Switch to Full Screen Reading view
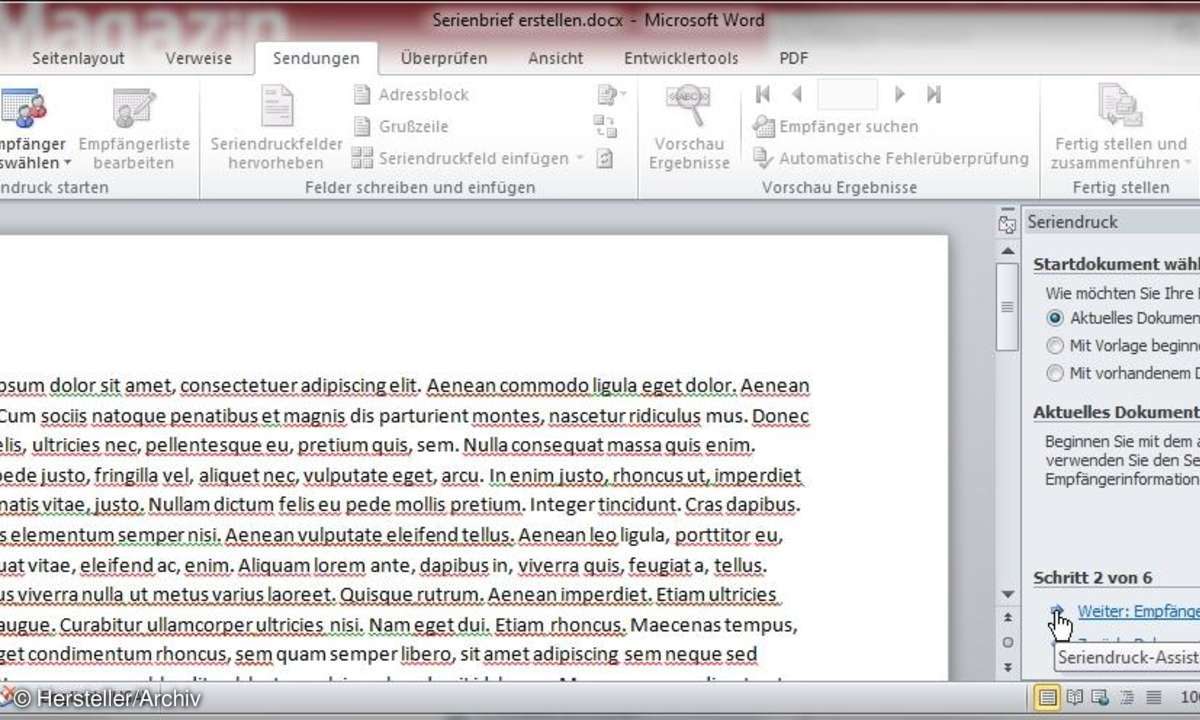Screen dimensions: 1200x720 point(1076,696)
